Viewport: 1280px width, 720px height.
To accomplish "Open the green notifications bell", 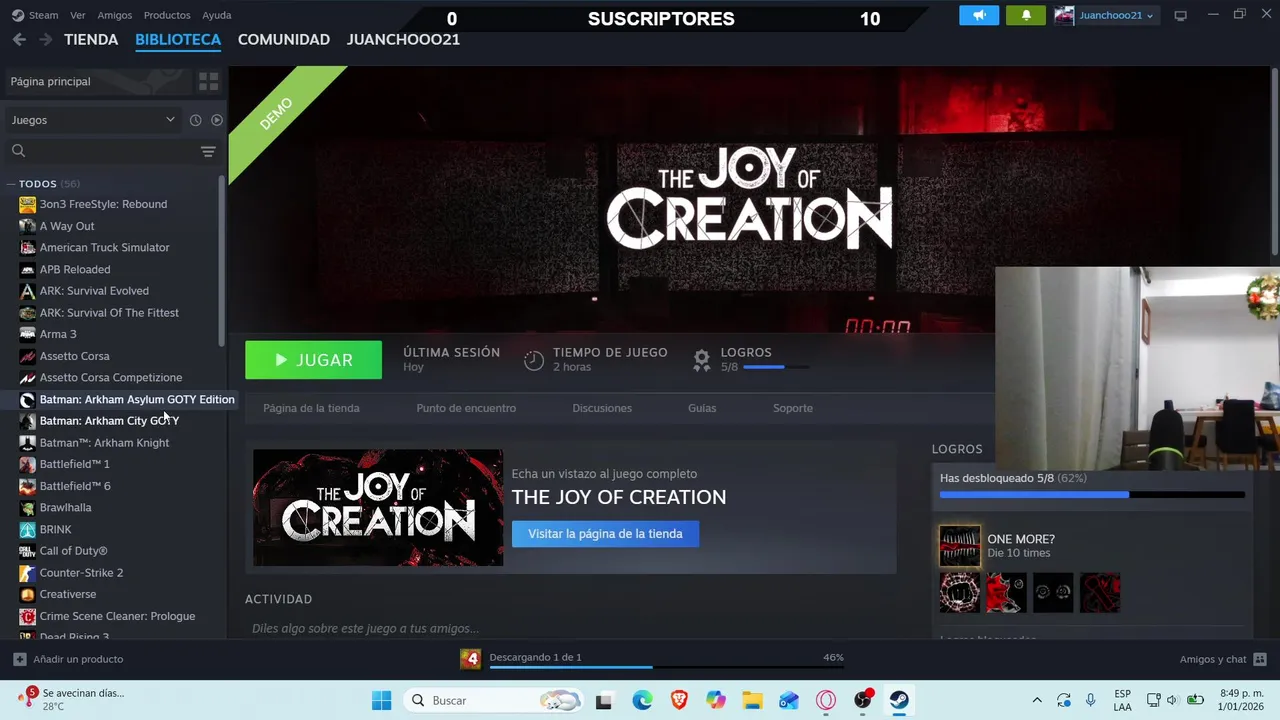I will click(1026, 15).
